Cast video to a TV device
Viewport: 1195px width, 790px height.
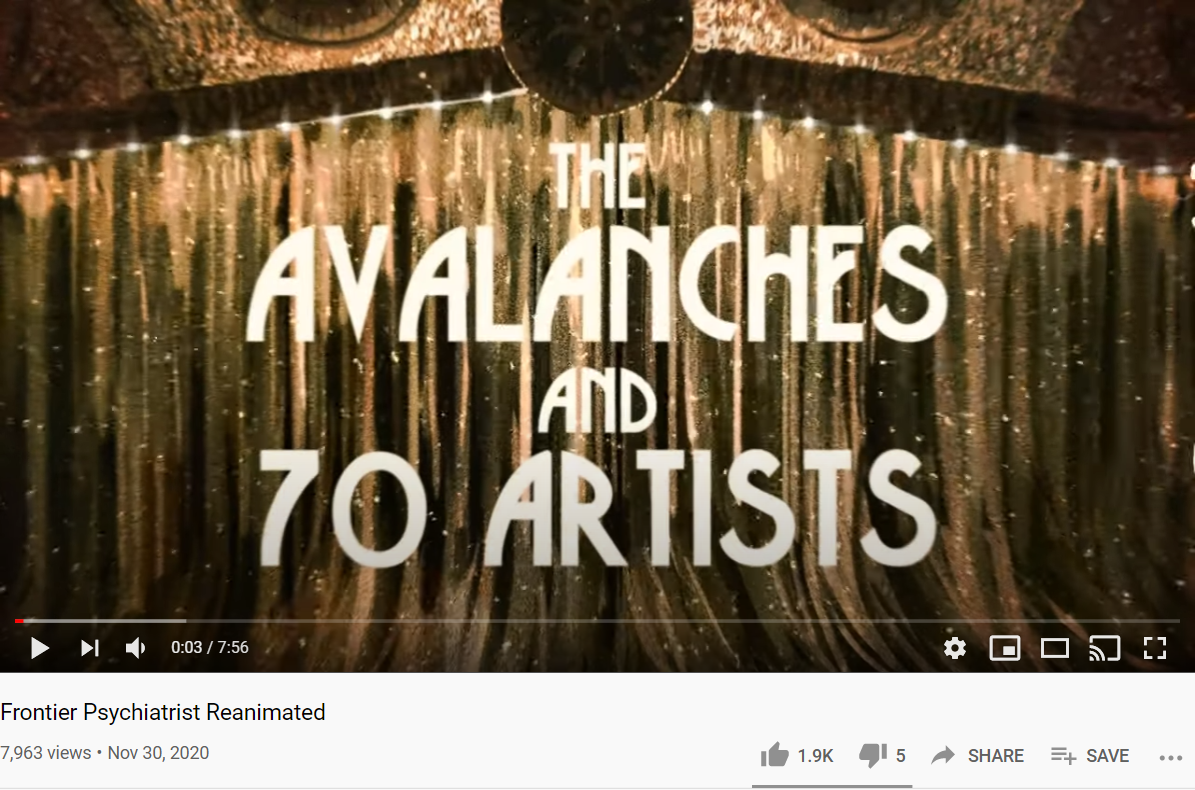(x=1104, y=648)
